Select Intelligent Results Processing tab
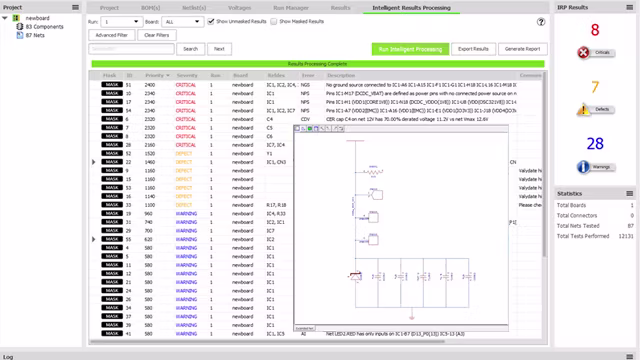This screenshot has width=640, height=360. tap(411, 8)
